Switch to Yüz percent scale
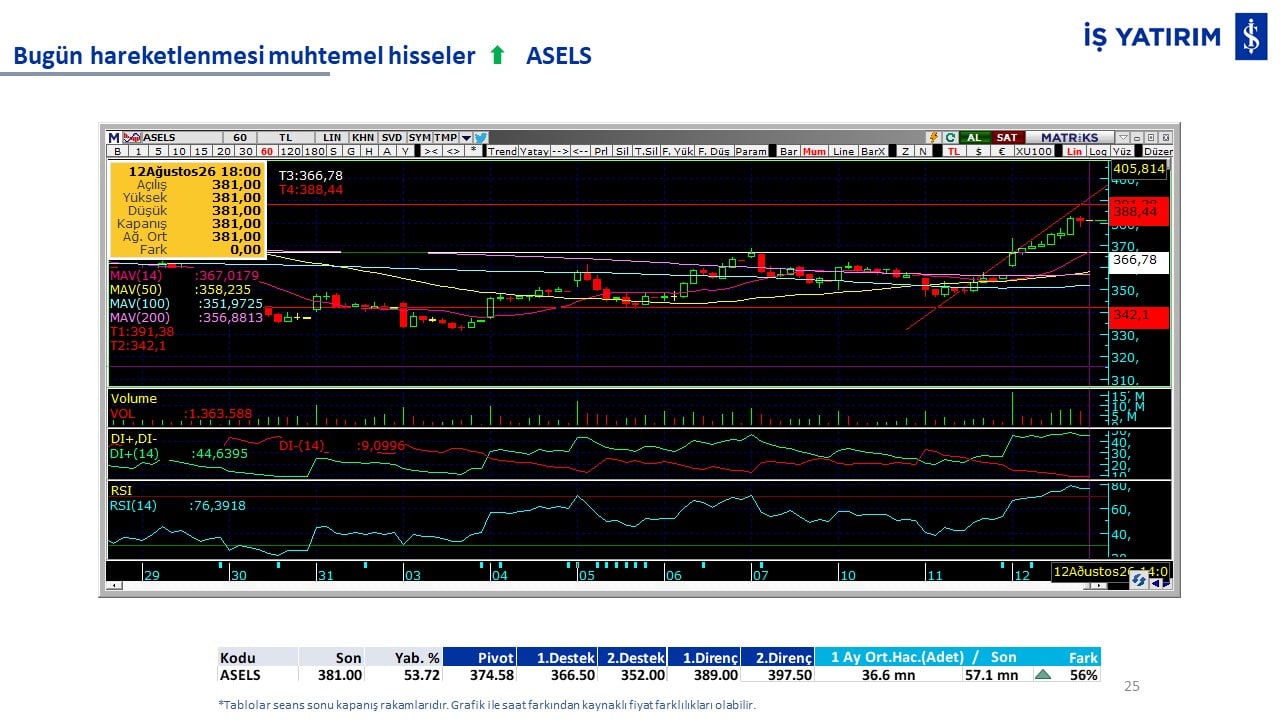The height and width of the screenshot is (720, 1280). coord(1122,151)
